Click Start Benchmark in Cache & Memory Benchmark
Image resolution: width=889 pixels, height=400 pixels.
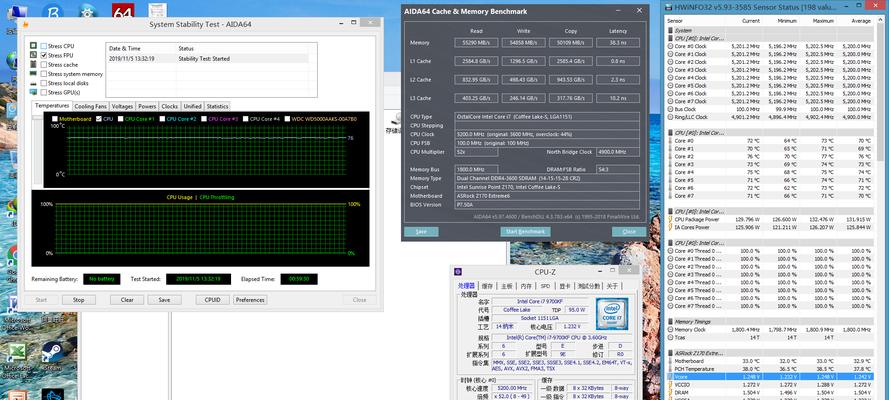[x=526, y=232]
